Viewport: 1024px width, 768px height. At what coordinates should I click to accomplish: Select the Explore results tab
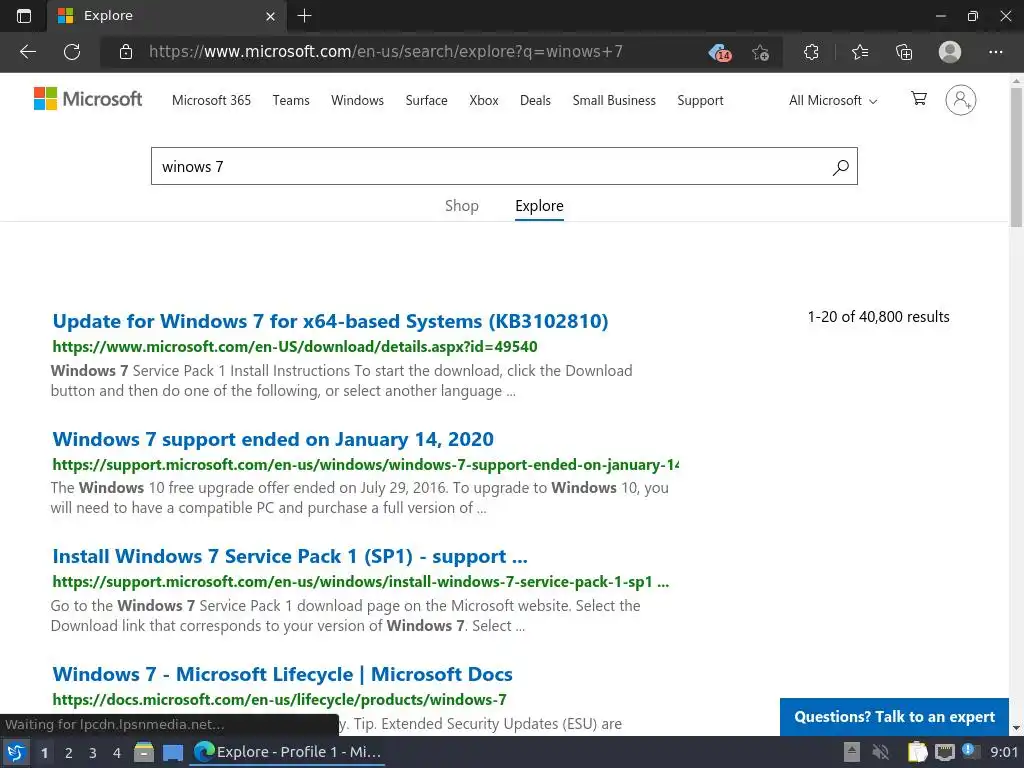[539, 206]
